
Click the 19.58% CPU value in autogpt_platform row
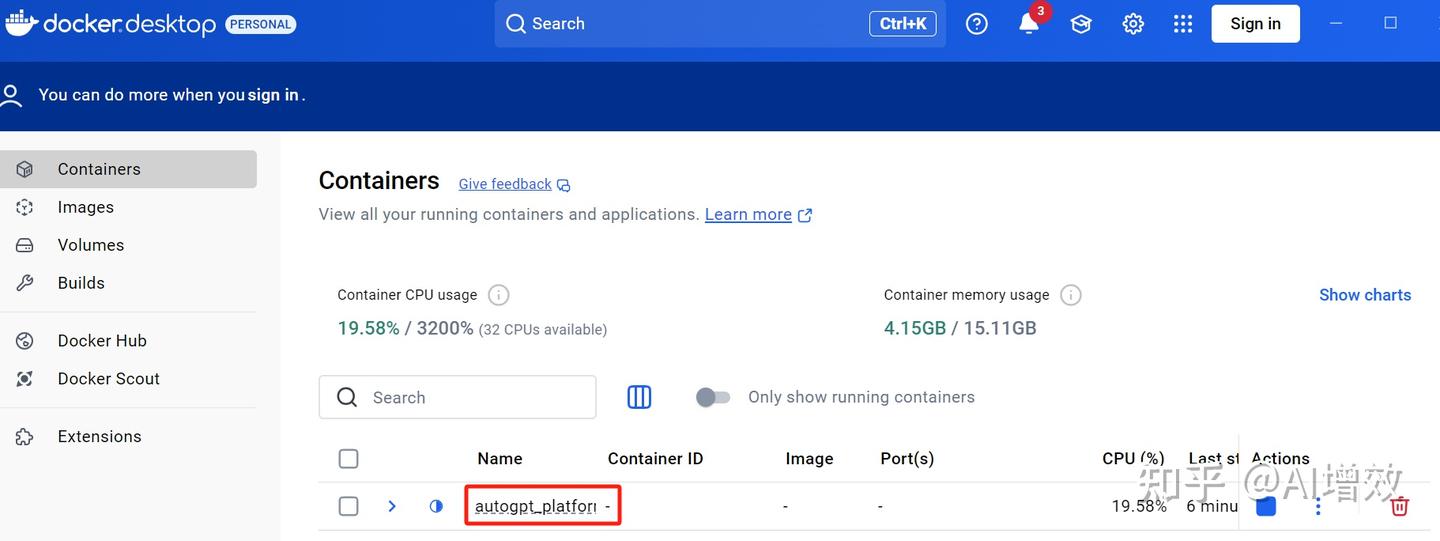1139,506
